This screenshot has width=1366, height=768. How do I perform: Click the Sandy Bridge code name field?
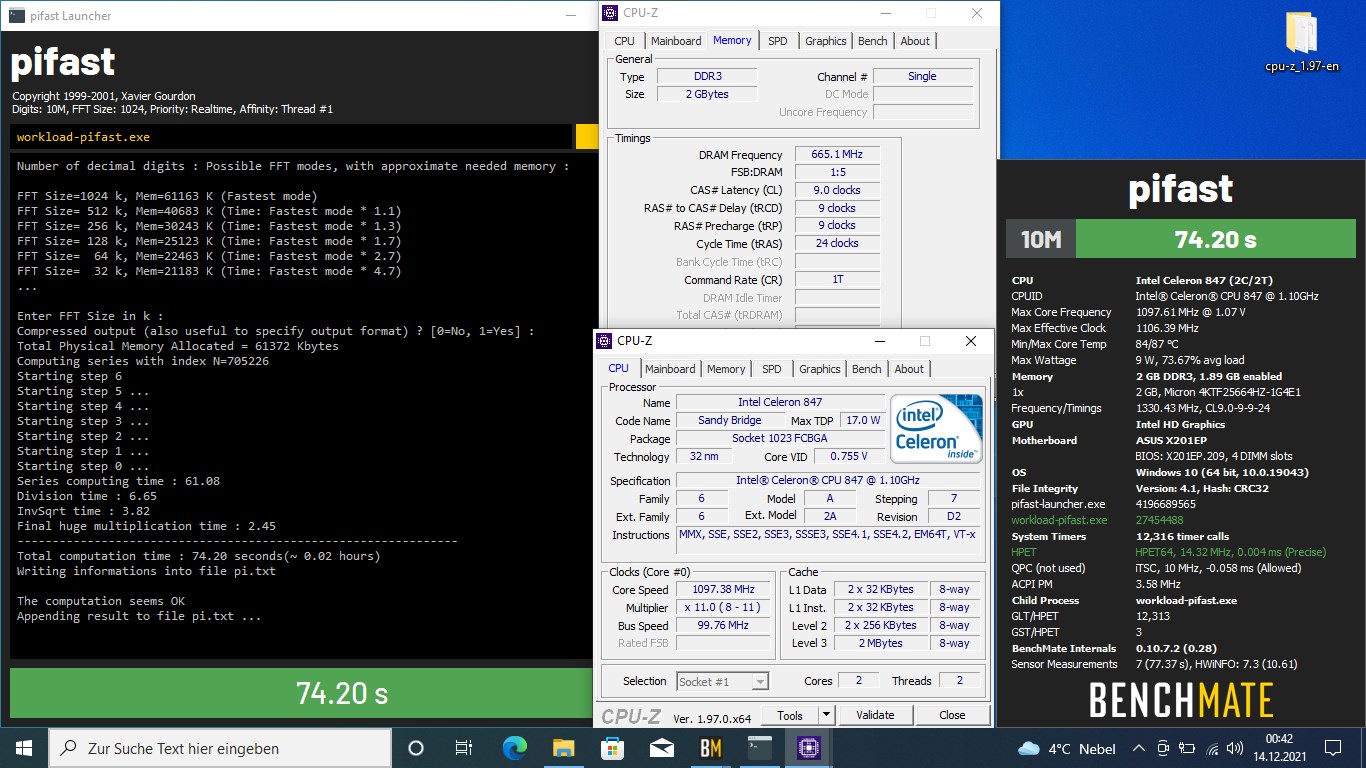[x=729, y=420]
